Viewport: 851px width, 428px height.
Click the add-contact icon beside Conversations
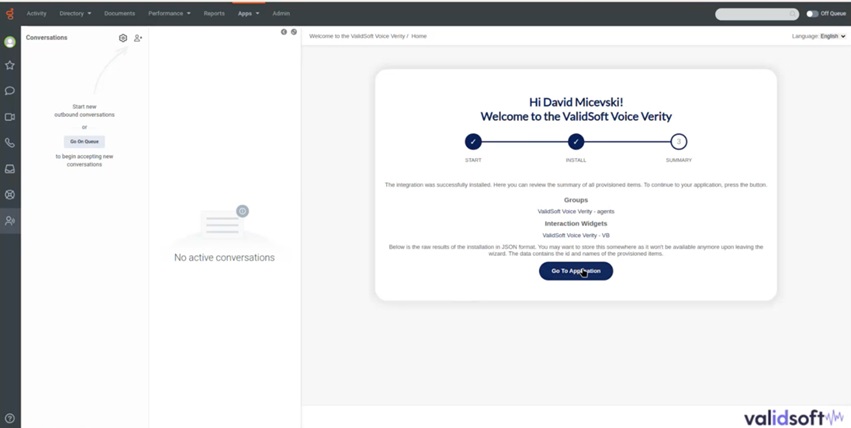click(x=138, y=38)
